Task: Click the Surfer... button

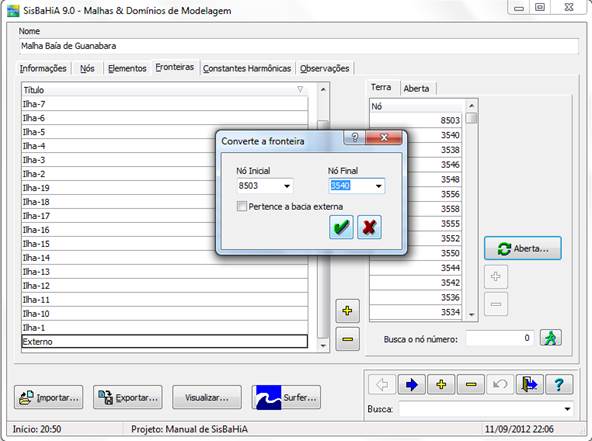Action: (286, 397)
